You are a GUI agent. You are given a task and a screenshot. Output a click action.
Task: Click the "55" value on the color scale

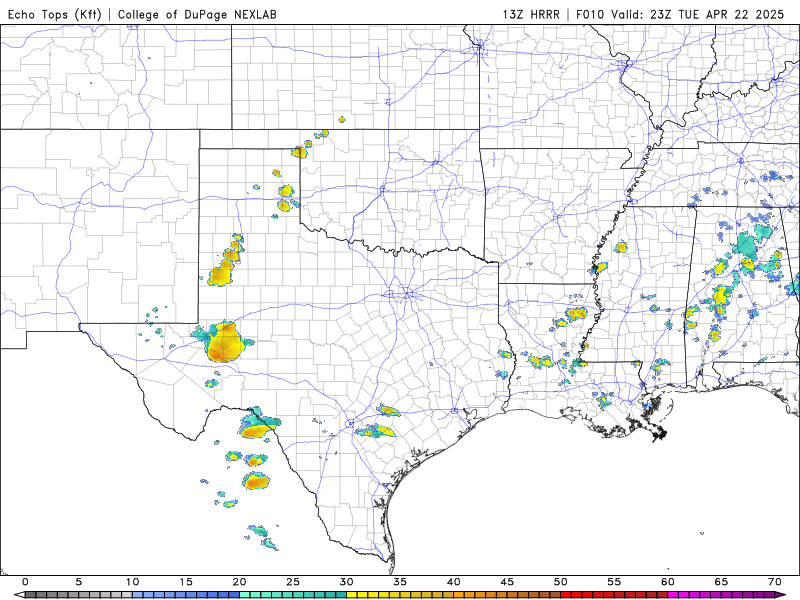tap(614, 582)
